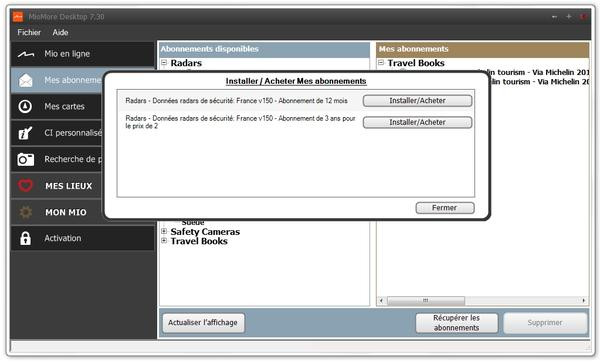Expand Travel Books in available subscriptions
This screenshot has width=600, height=362.
[x=164, y=241]
